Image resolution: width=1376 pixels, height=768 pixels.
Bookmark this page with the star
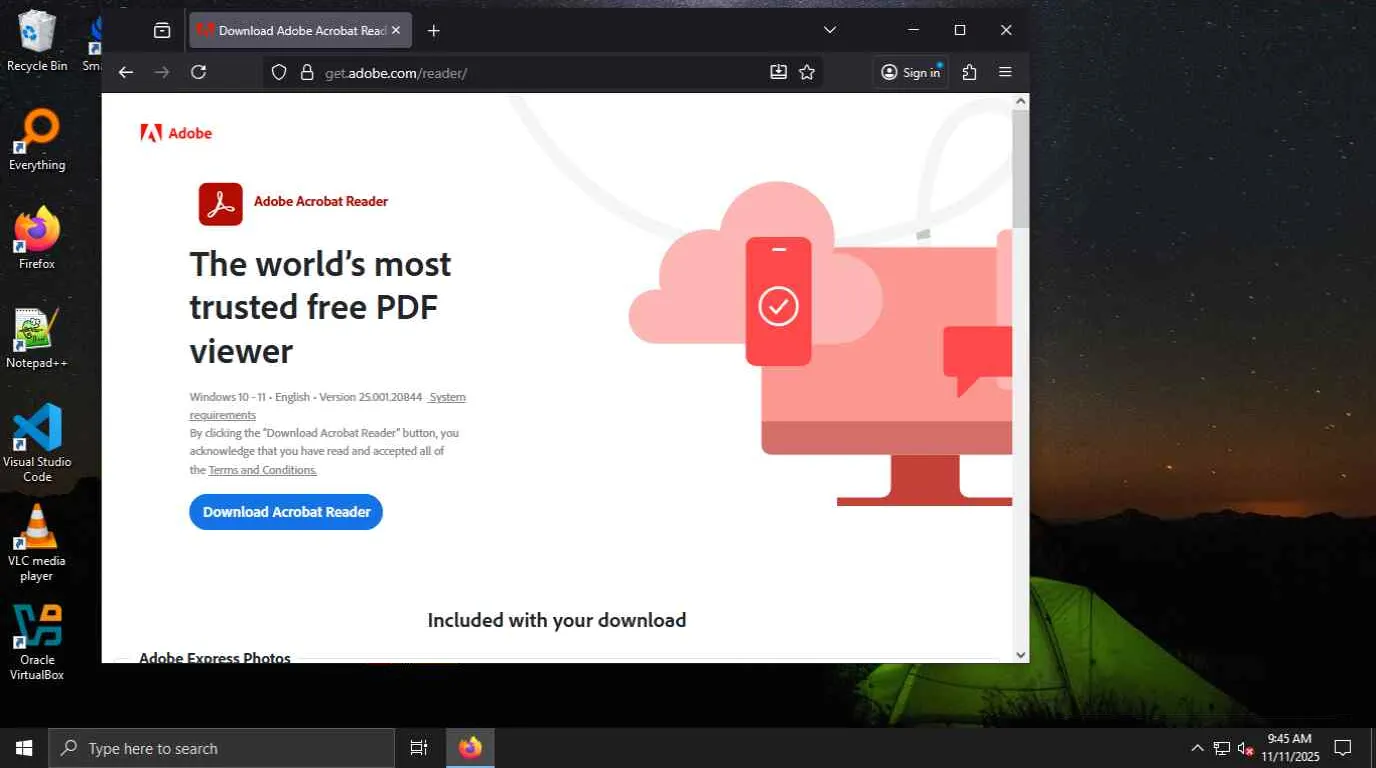tap(807, 72)
